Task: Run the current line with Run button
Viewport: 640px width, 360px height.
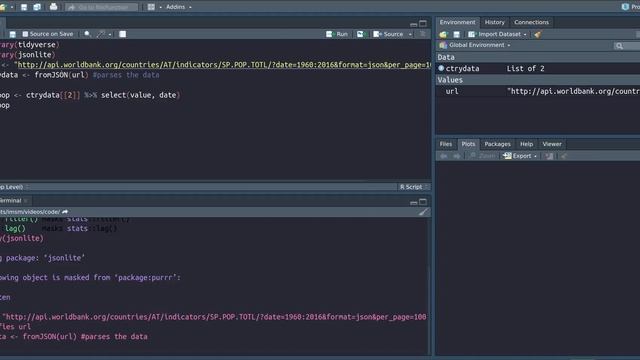Action: point(337,34)
